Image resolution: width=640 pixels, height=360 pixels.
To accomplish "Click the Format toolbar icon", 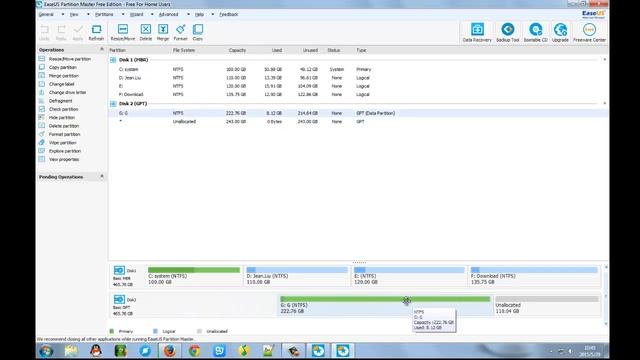I will tap(180, 32).
